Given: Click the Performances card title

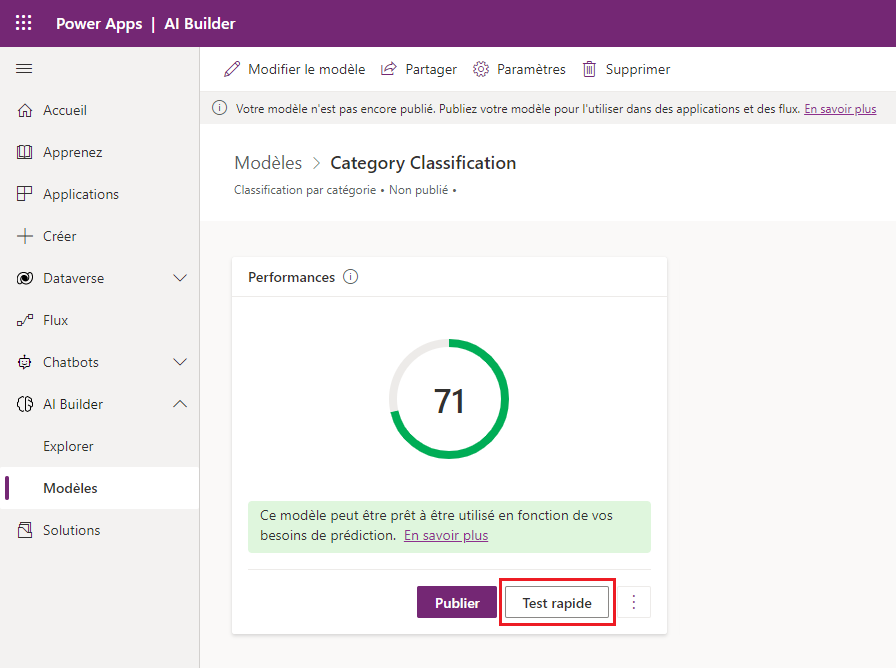Looking at the screenshot, I should (291, 277).
